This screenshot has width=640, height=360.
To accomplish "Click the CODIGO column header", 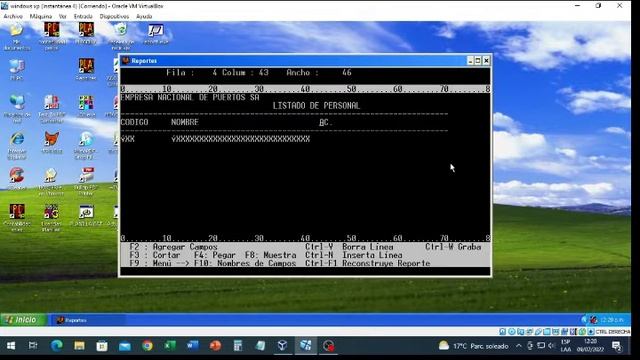I will 134,122.
